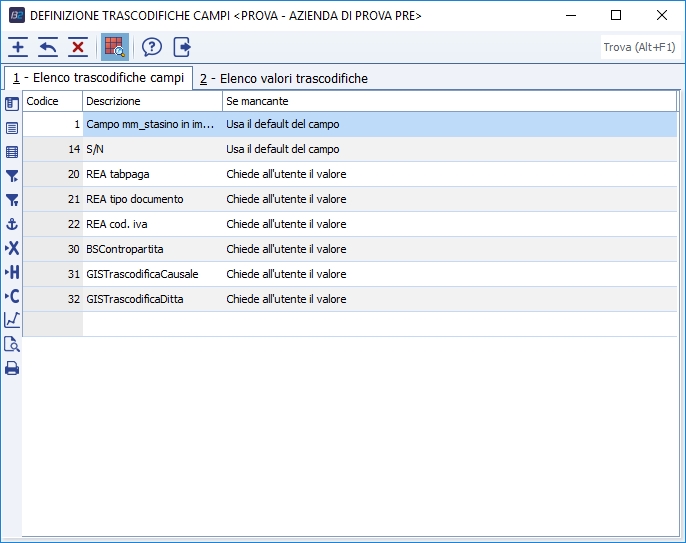Open help with the question mark icon
Viewport: 686px width, 543px height.
point(152,47)
